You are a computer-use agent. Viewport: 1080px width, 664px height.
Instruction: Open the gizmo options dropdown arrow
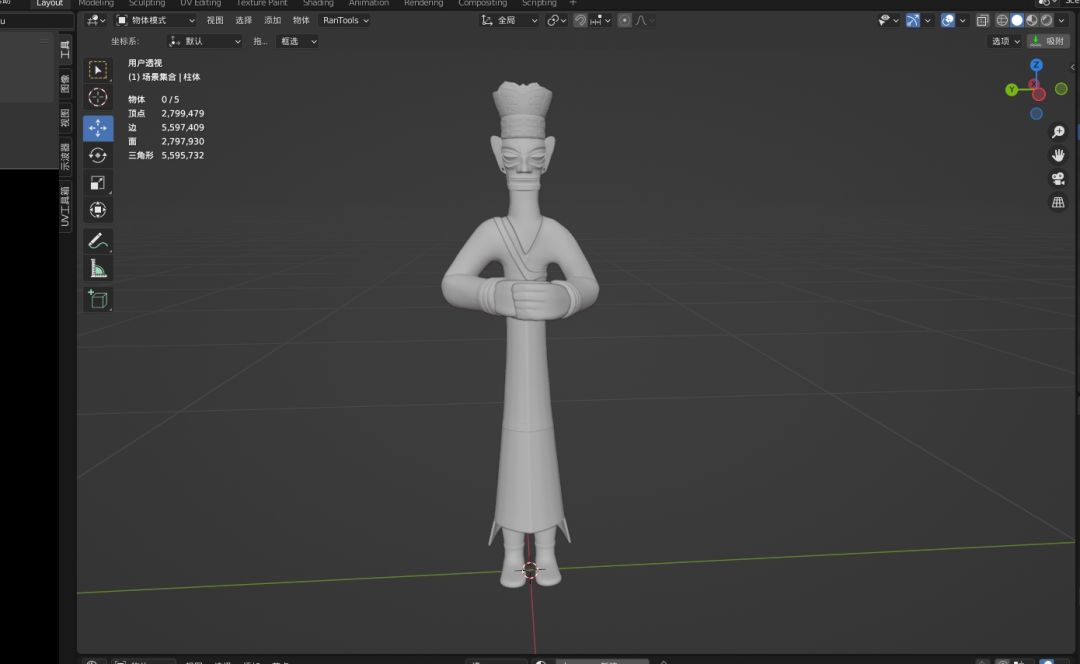coord(927,21)
